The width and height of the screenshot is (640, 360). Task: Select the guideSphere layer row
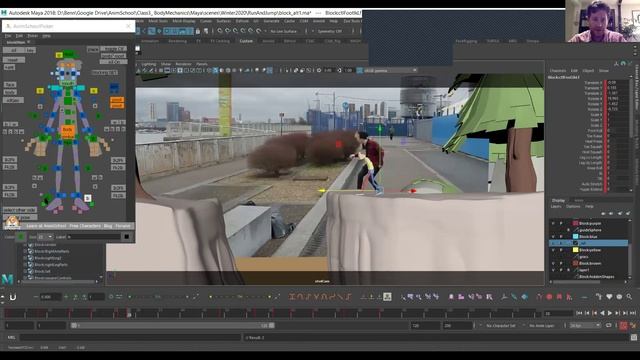click(589, 230)
